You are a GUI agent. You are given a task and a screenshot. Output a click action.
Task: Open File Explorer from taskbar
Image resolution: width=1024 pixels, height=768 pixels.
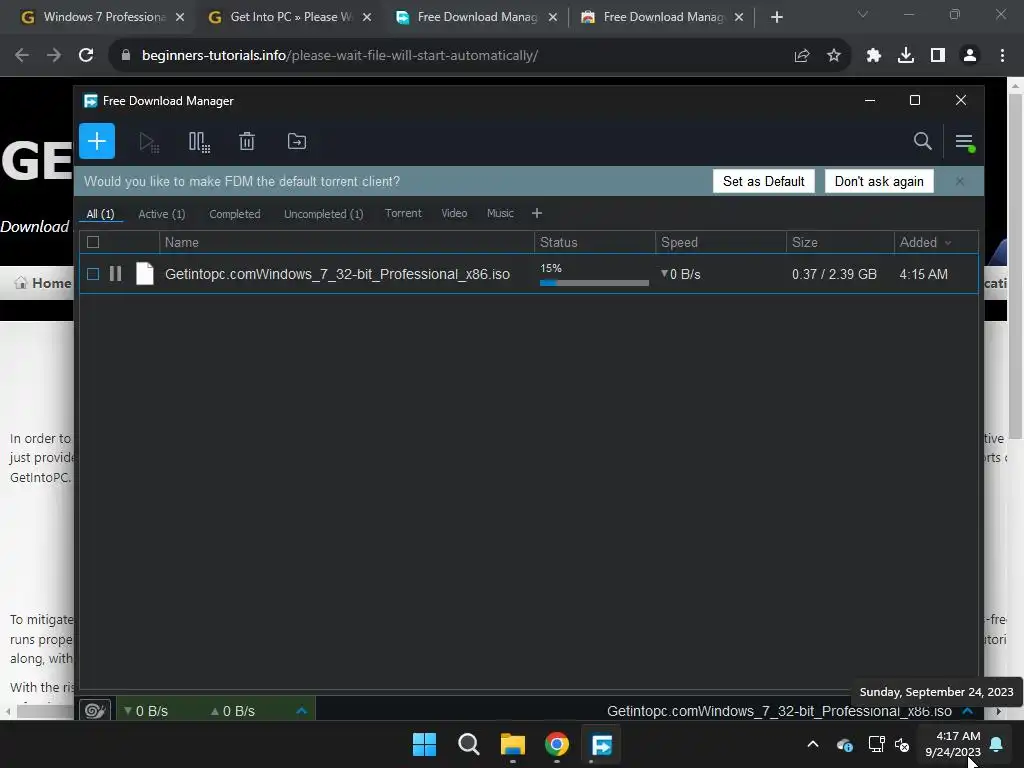point(513,744)
